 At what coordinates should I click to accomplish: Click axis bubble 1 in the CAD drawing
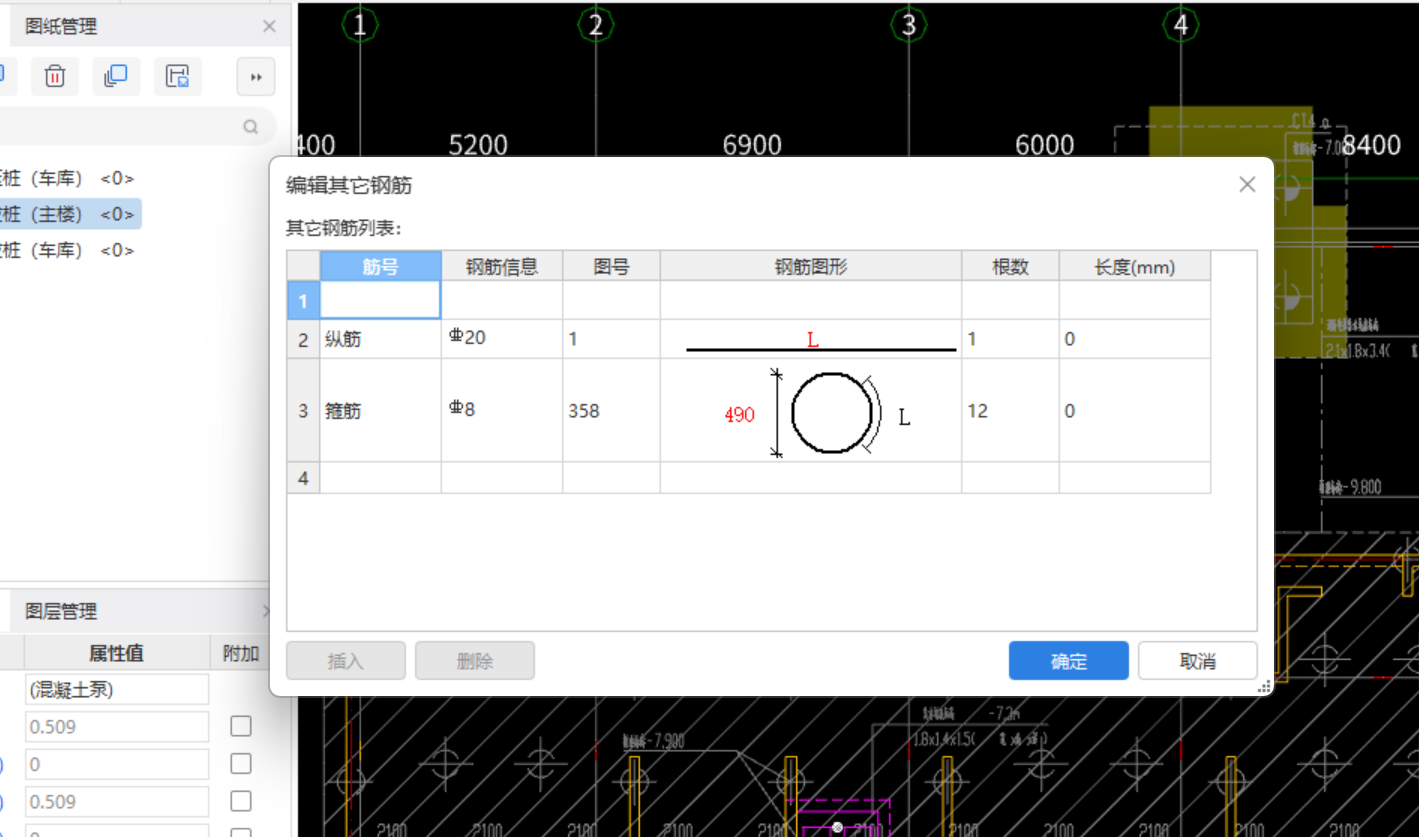pos(360,24)
